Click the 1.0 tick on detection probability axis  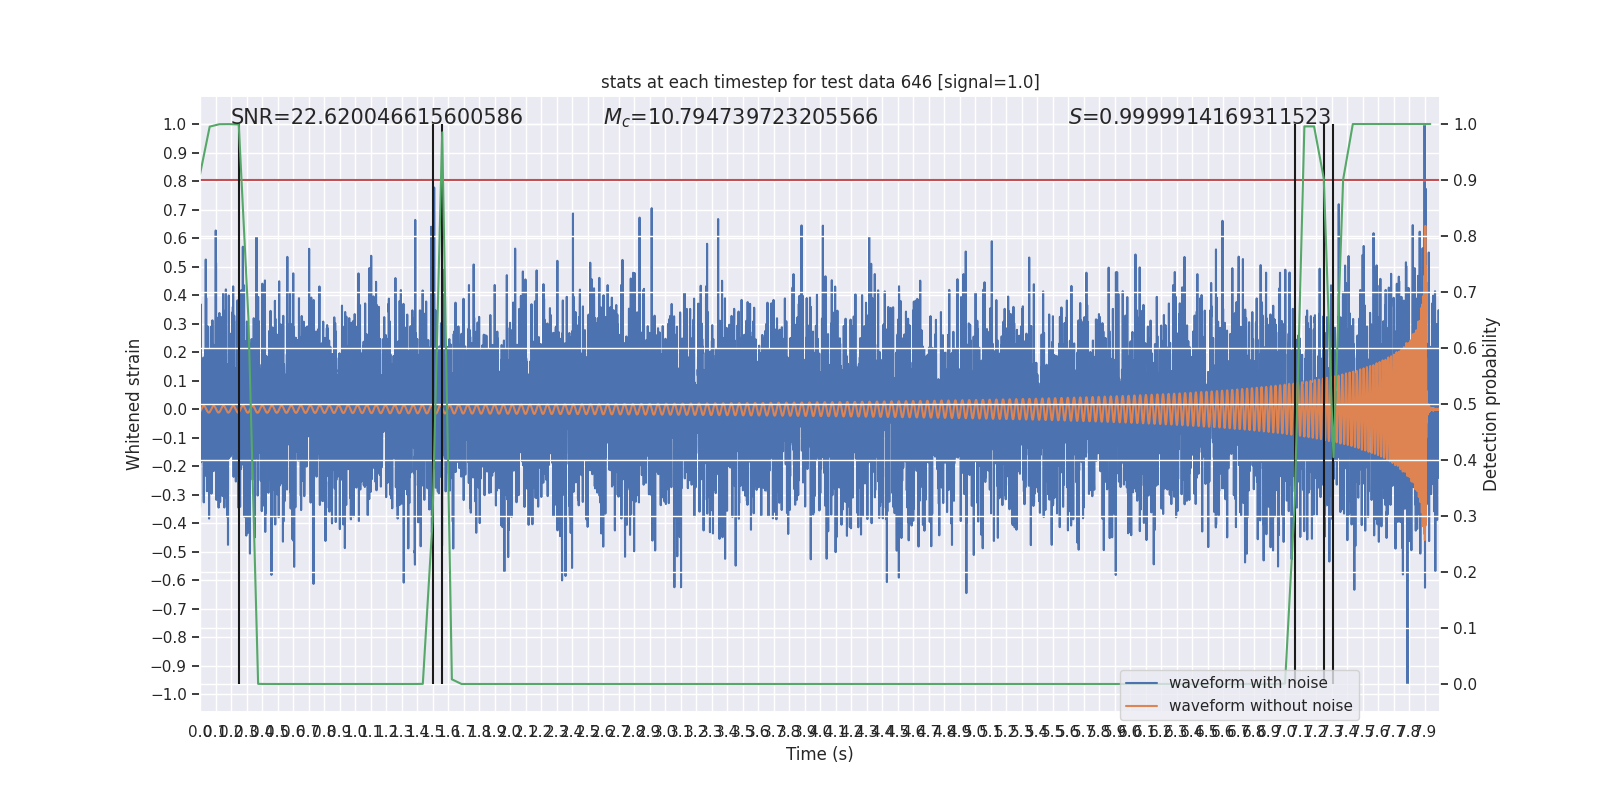point(1465,125)
